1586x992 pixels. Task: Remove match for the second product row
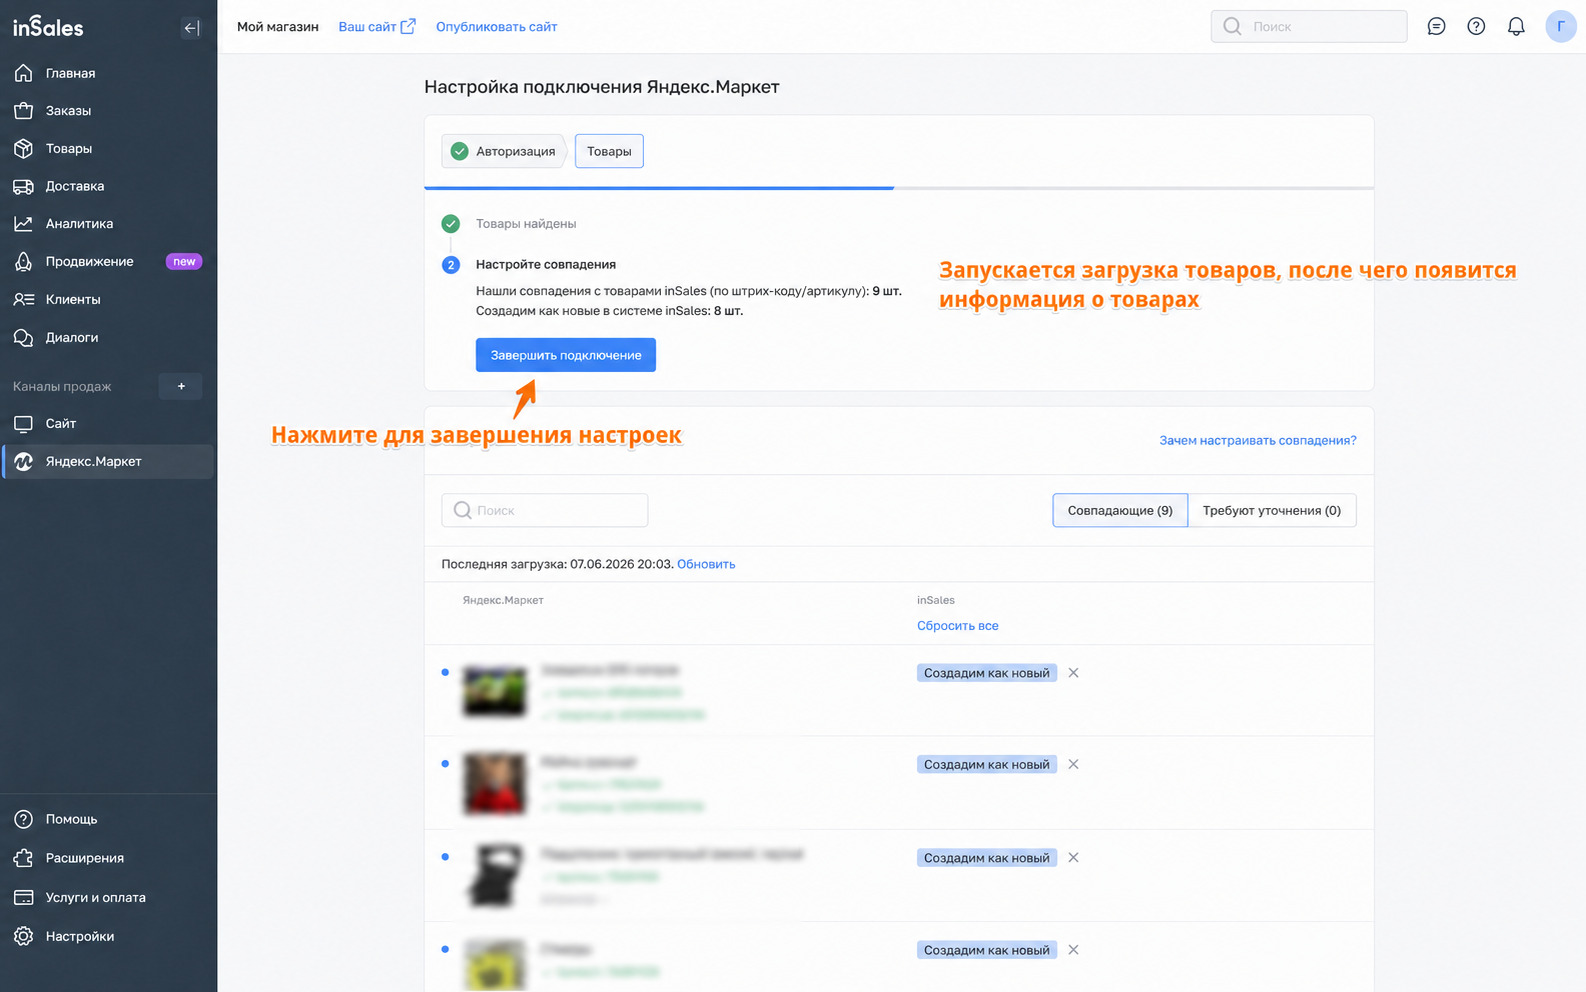tap(1073, 764)
